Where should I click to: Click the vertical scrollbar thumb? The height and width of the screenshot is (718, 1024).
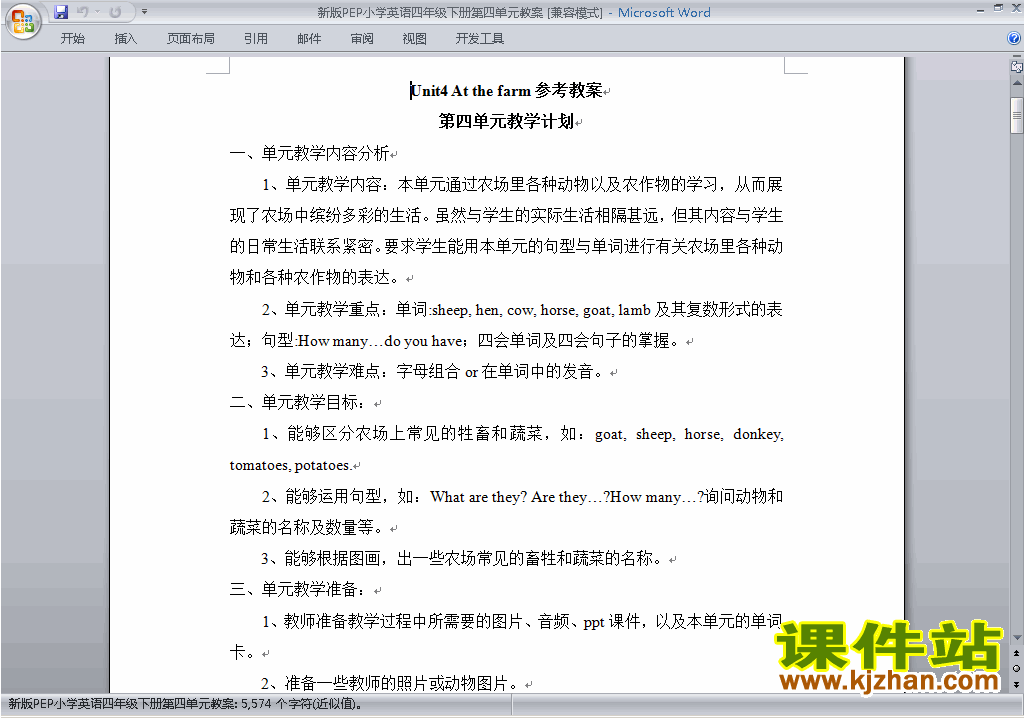[1017, 116]
